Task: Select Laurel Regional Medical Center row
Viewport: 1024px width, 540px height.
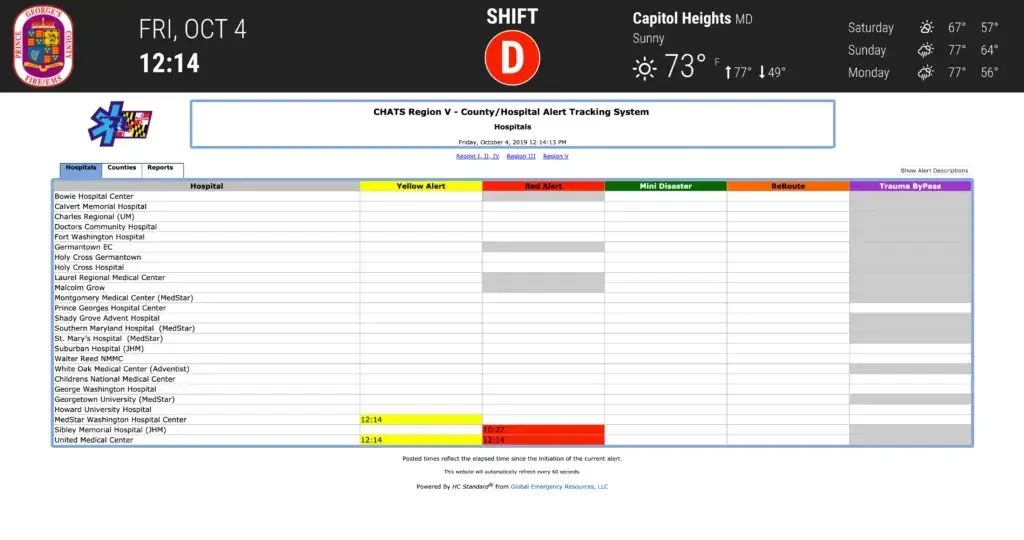Action: pos(512,278)
